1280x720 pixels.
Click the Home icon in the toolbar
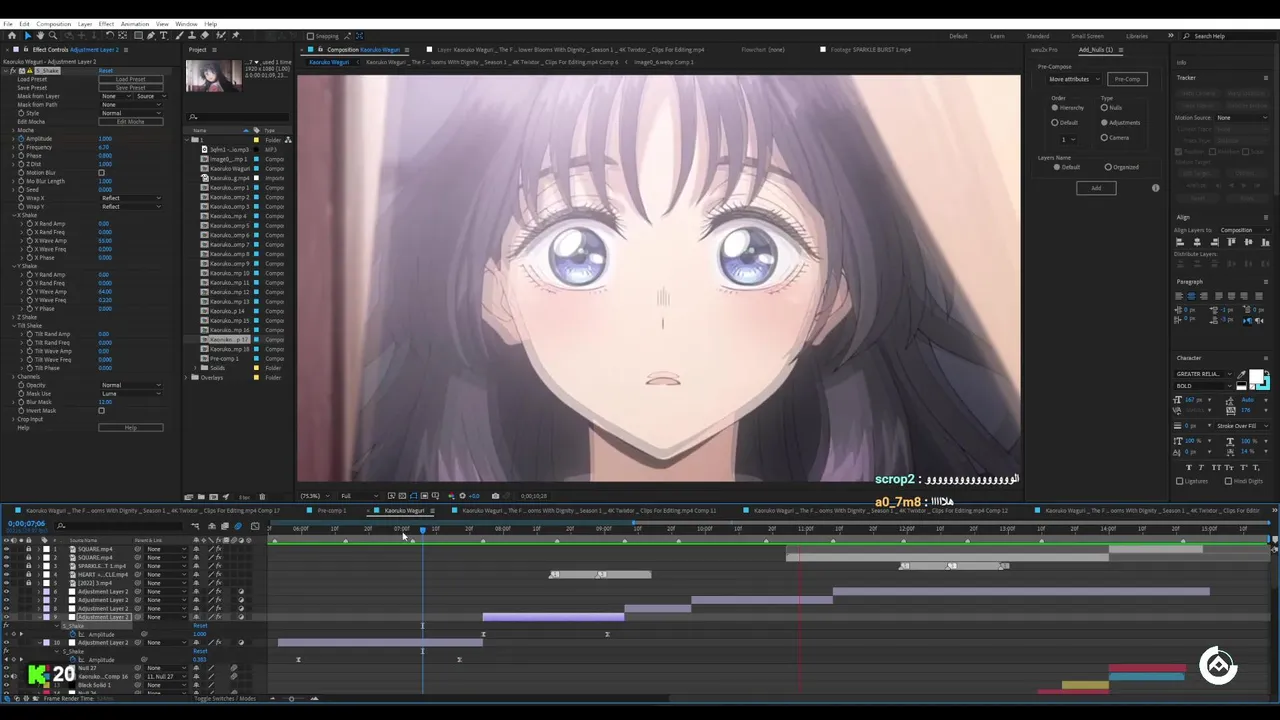pyautogui.click(x=12, y=36)
